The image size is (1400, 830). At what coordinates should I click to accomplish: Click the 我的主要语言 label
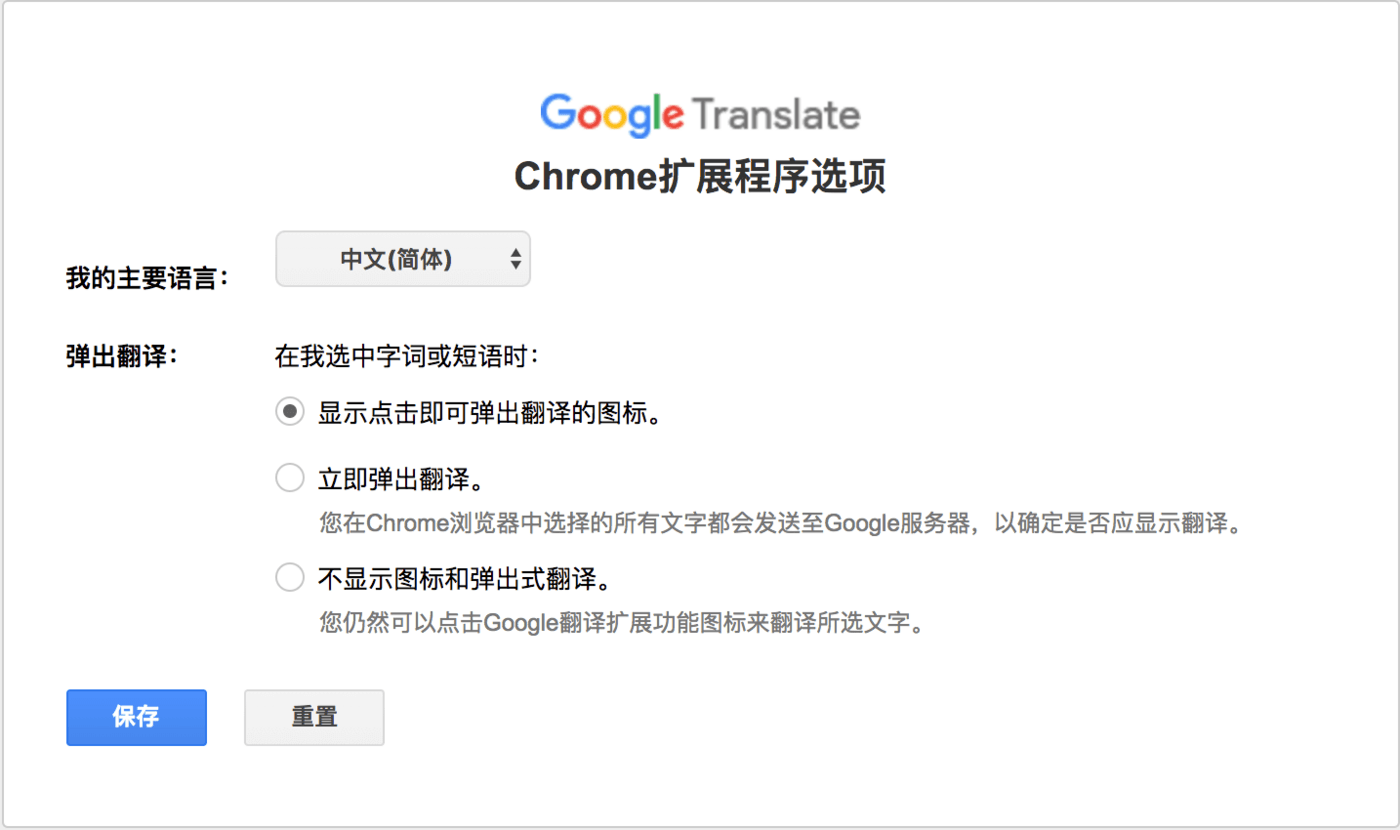tap(148, 278)
